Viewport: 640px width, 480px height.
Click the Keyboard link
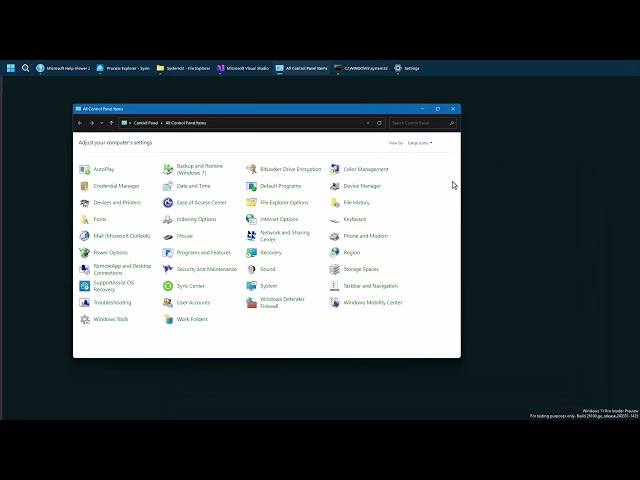coord(355,220)
